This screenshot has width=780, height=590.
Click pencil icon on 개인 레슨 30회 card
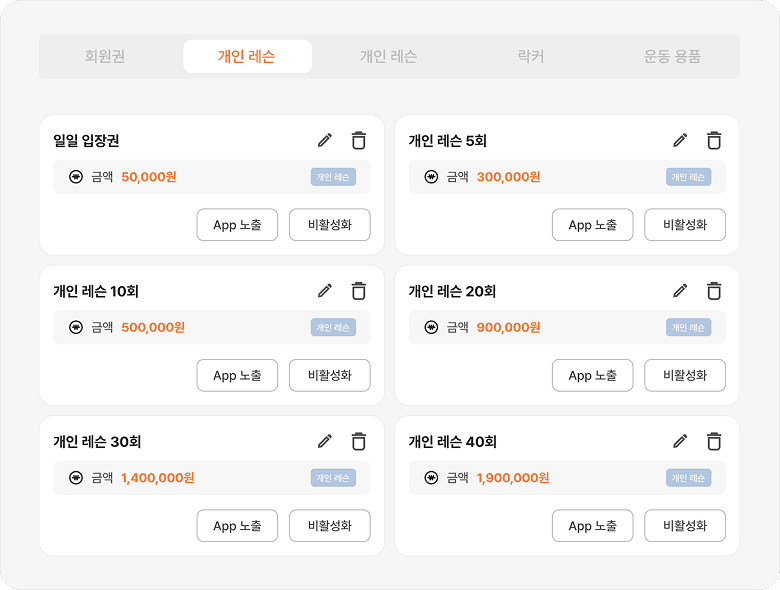[325, 441]
